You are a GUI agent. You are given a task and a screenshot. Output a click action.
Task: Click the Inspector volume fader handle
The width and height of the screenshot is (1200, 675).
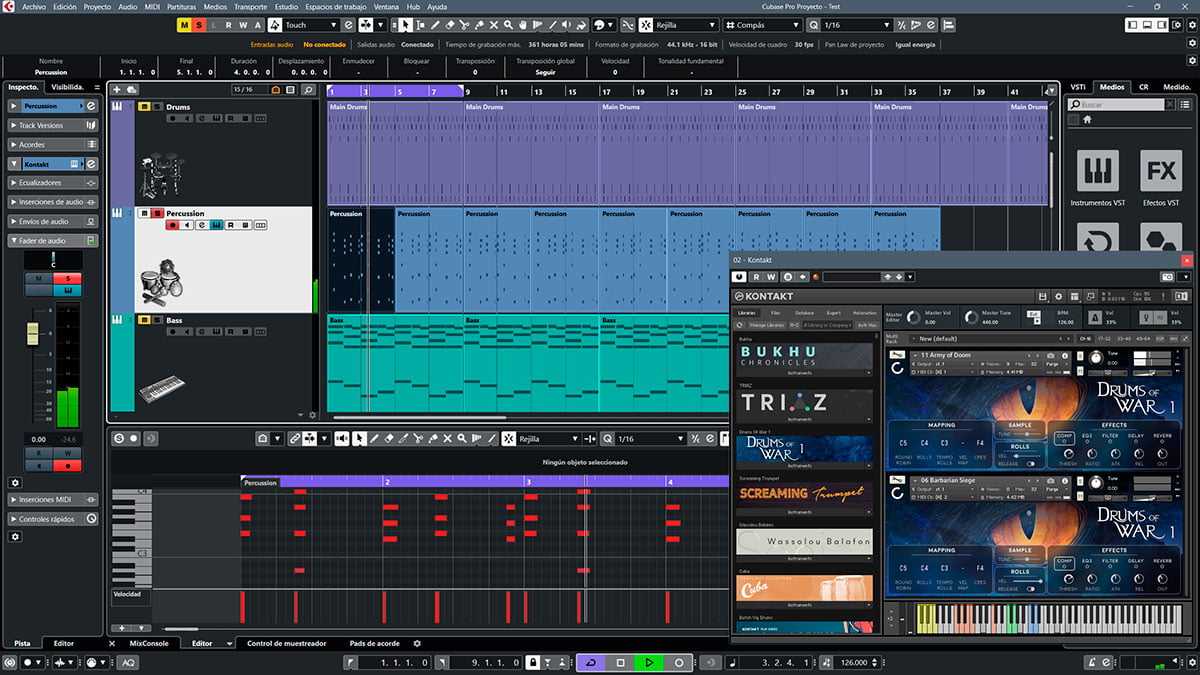tap(32, 333)
